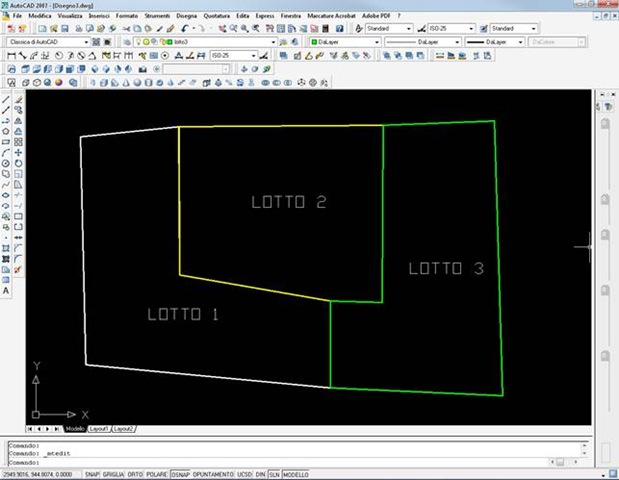Select the Array modify tool
This screenshot has width=619, height=480.
18,142
